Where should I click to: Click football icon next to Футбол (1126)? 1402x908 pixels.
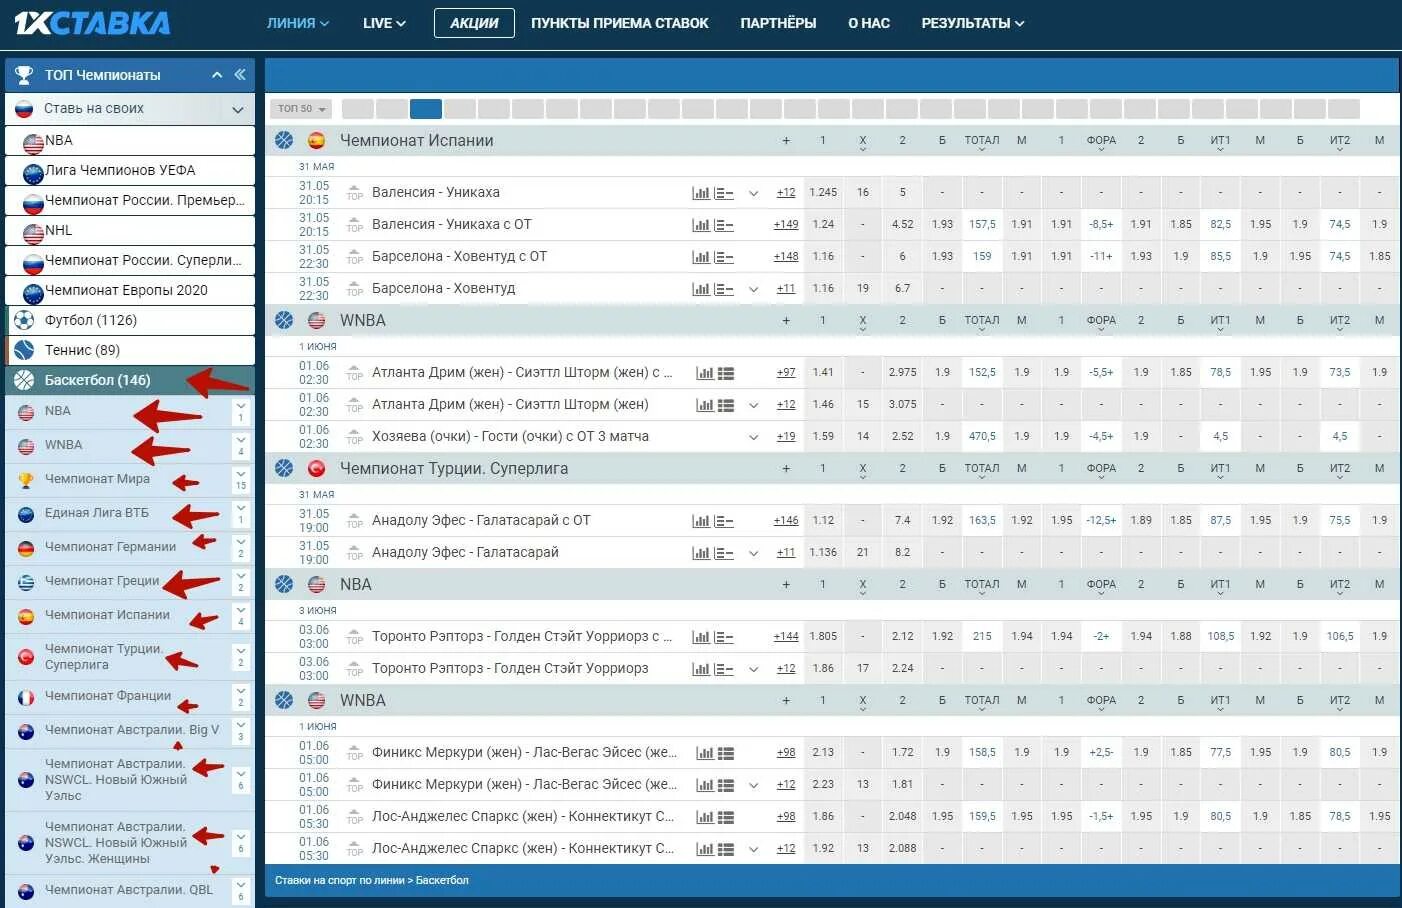coord(24,320)
